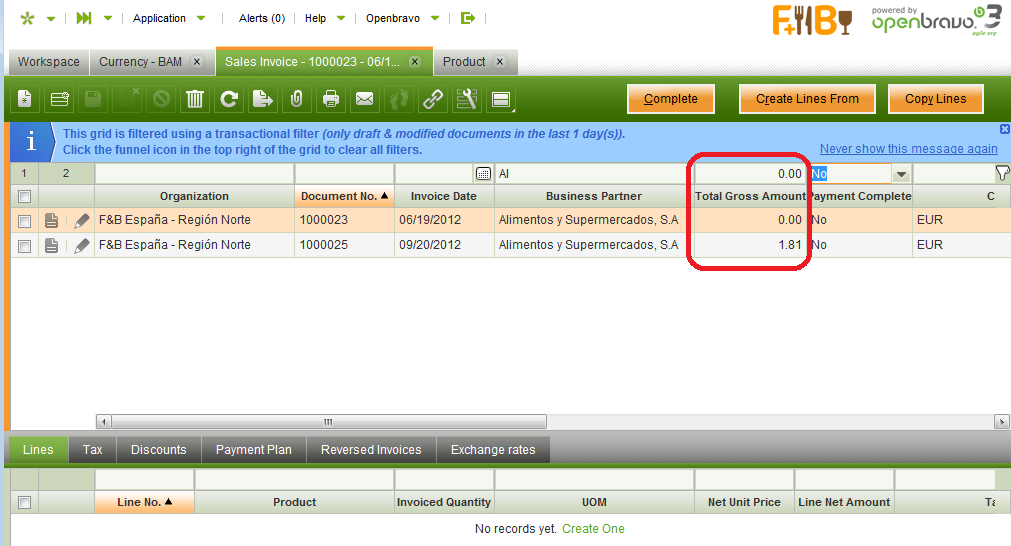Click the Create One link

[593, 529]
